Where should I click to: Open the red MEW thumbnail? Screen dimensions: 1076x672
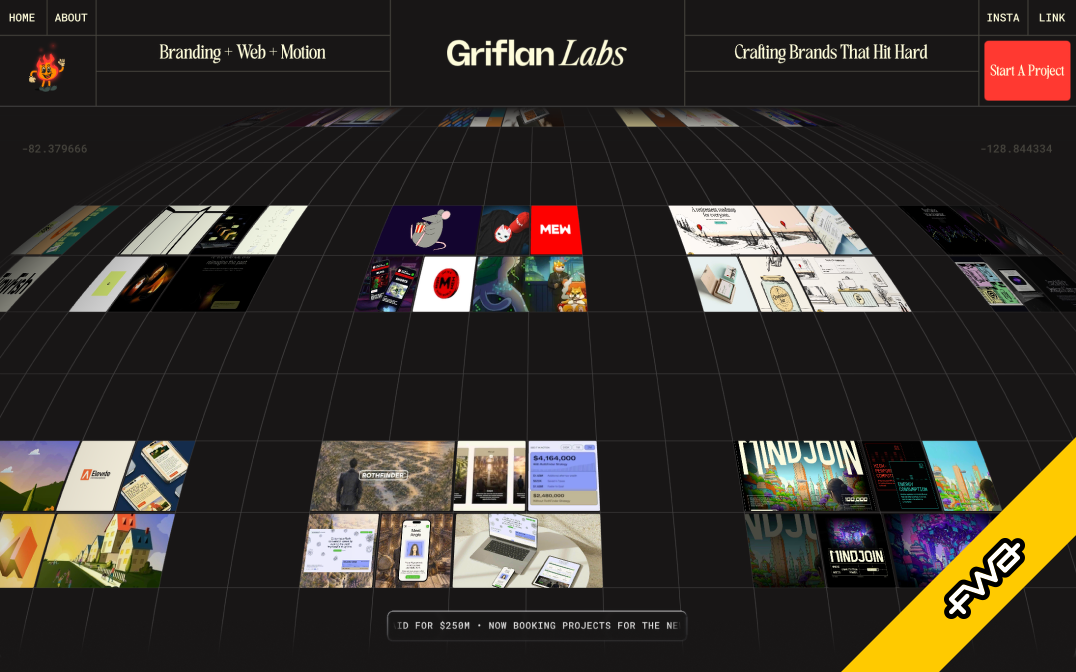coord(555,230)
